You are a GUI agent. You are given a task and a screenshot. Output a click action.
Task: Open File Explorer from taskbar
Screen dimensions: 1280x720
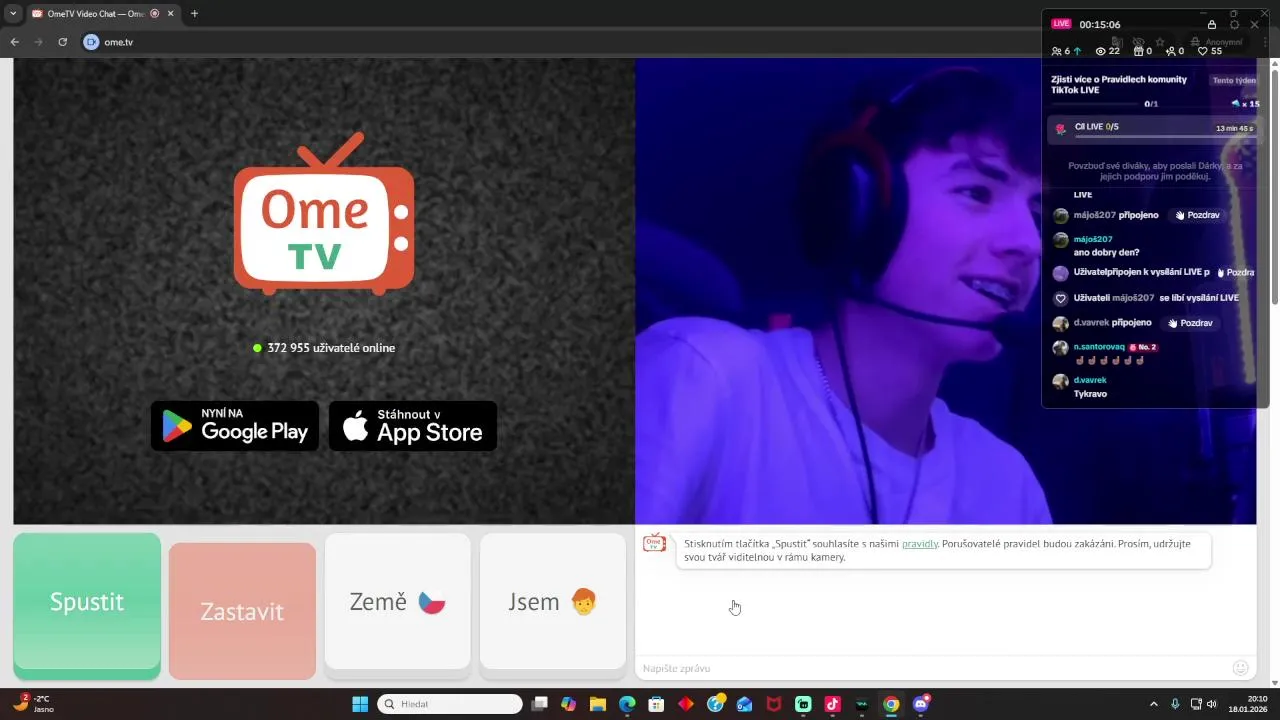pyautogui.click(x=598, y=704)
